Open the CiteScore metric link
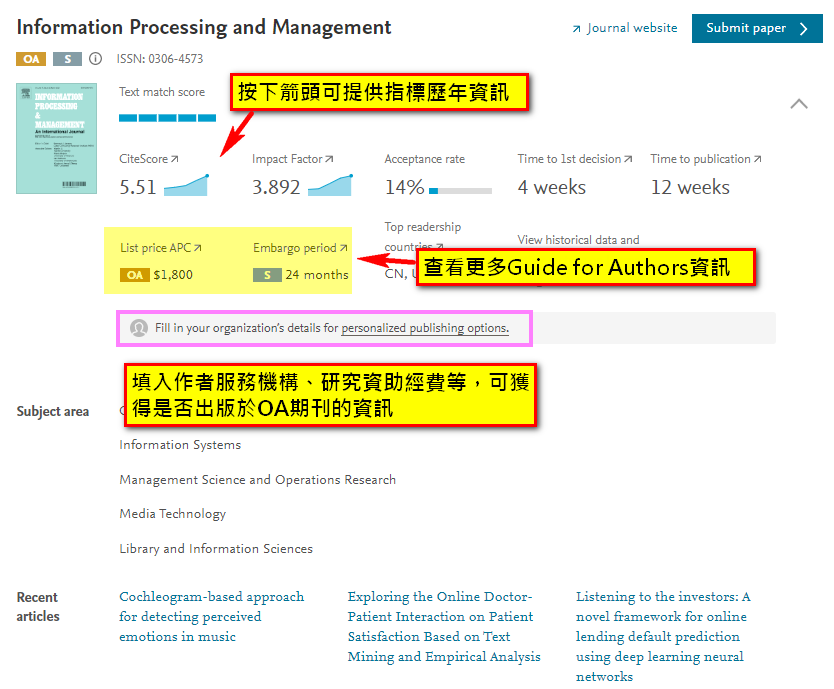834x689 pixels. point(149,159)
